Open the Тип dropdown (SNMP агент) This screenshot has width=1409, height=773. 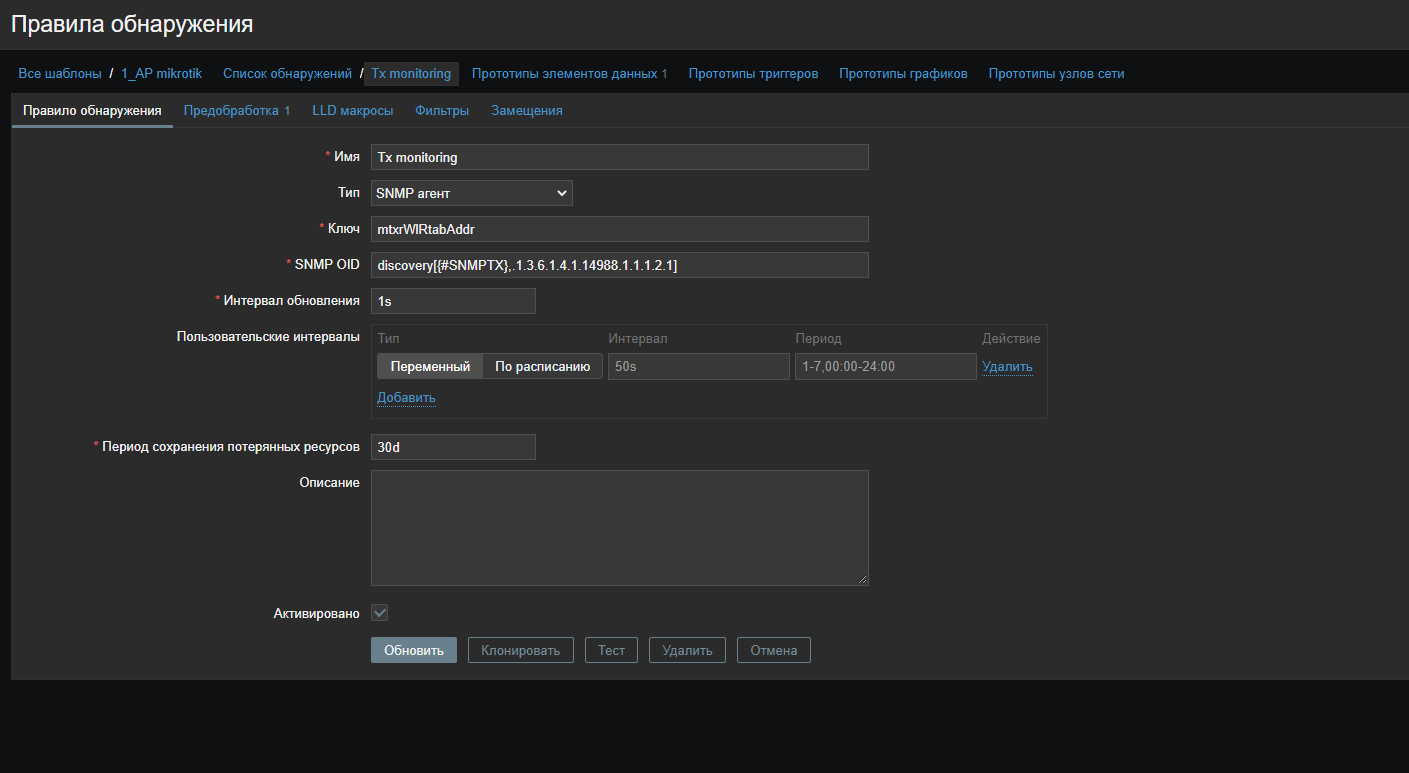(471, 193)
